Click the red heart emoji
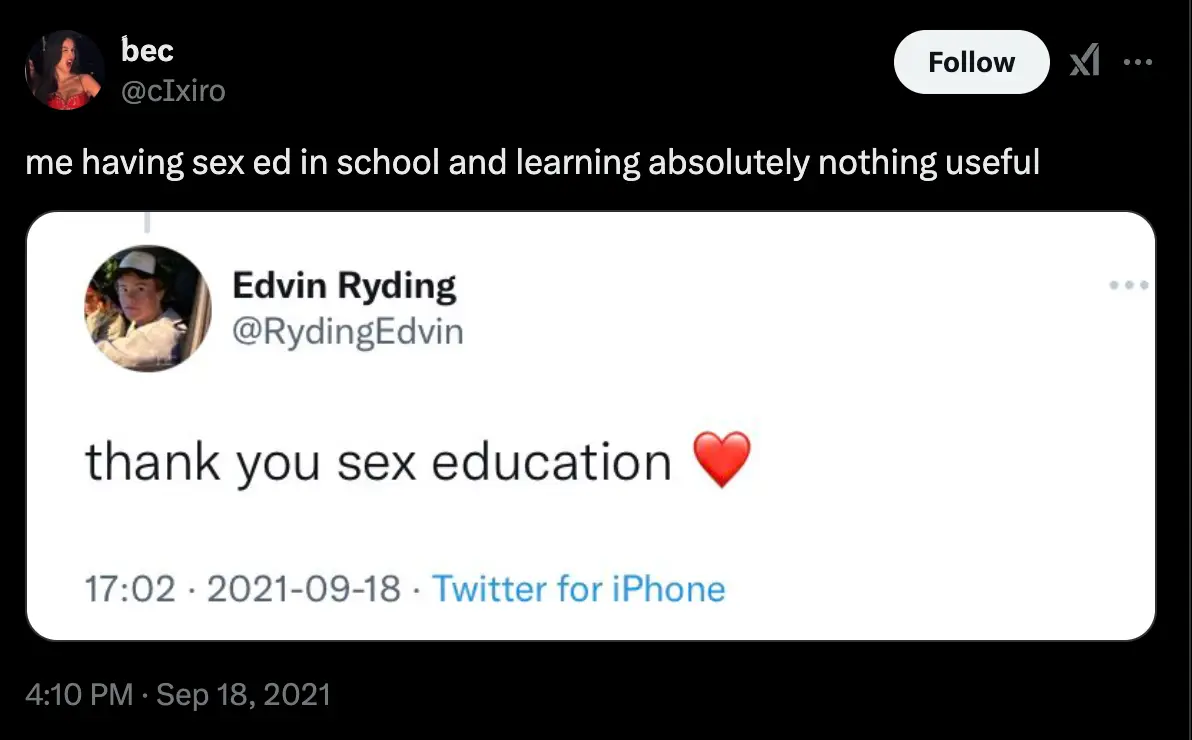The height and width of the screenshot is (740, 1192). point(721,461)
